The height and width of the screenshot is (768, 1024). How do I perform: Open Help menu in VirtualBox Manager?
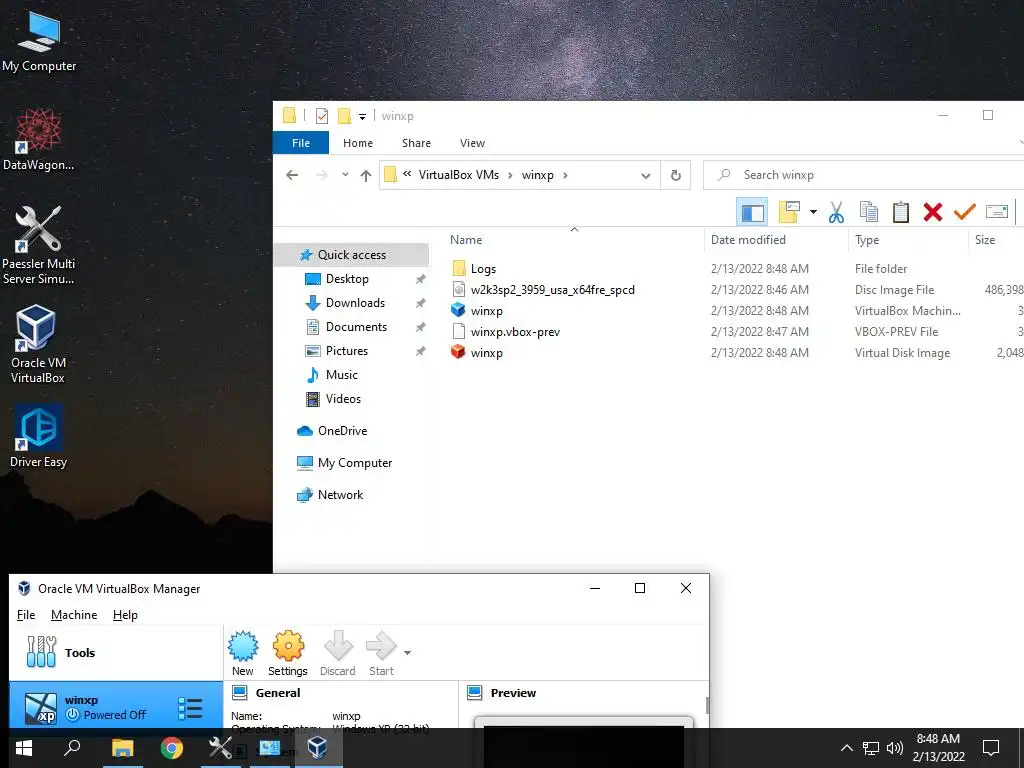click(x=125, y=615)
